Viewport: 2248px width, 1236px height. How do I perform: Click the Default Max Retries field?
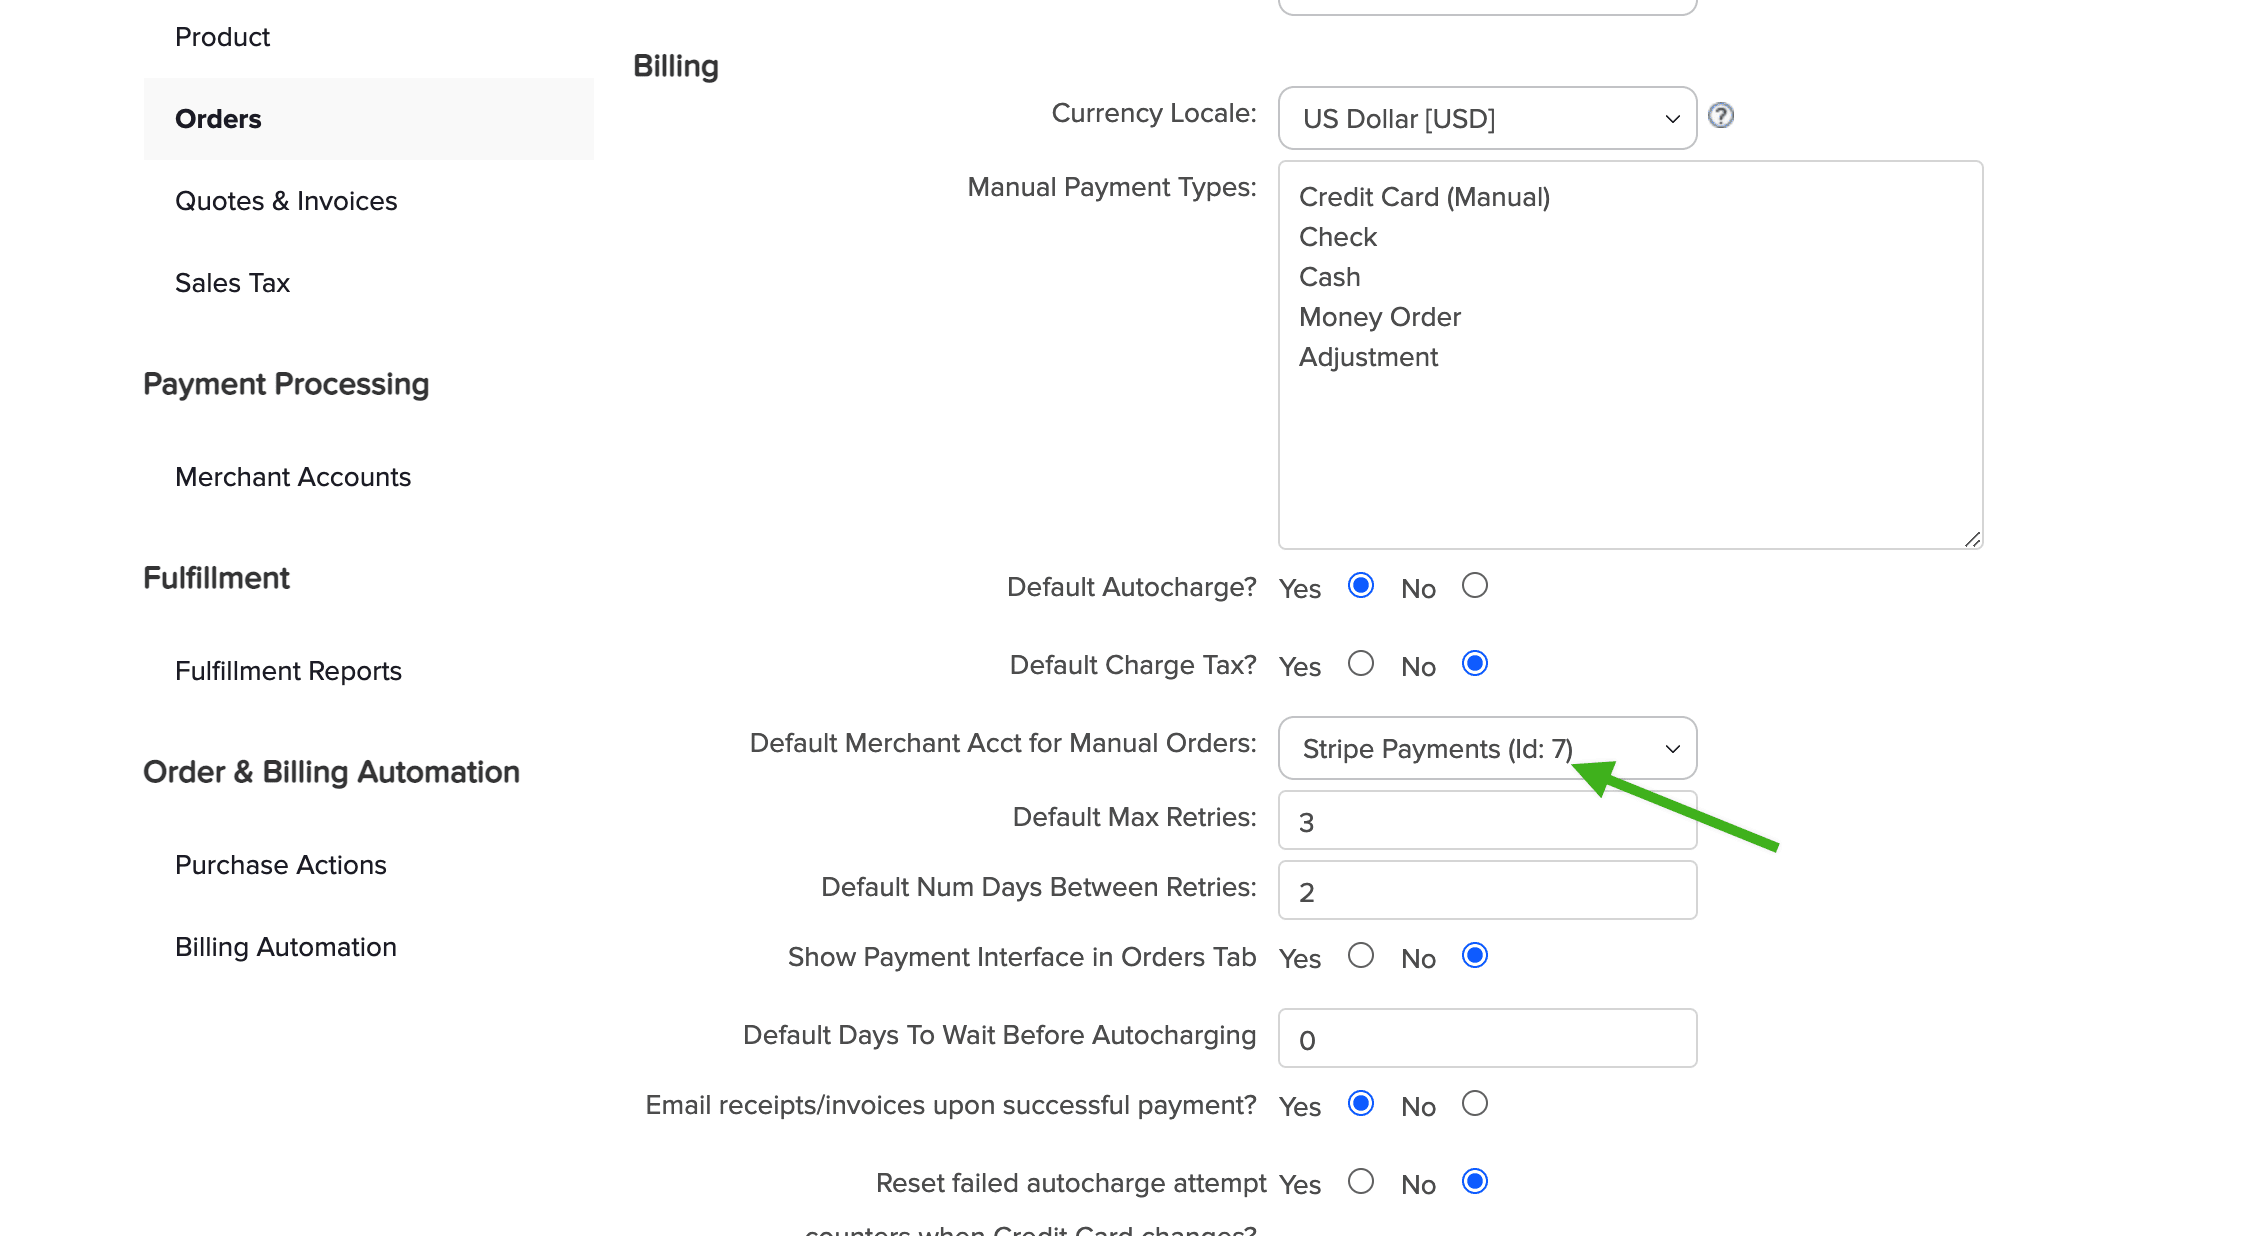click(x=1486, y=822)
